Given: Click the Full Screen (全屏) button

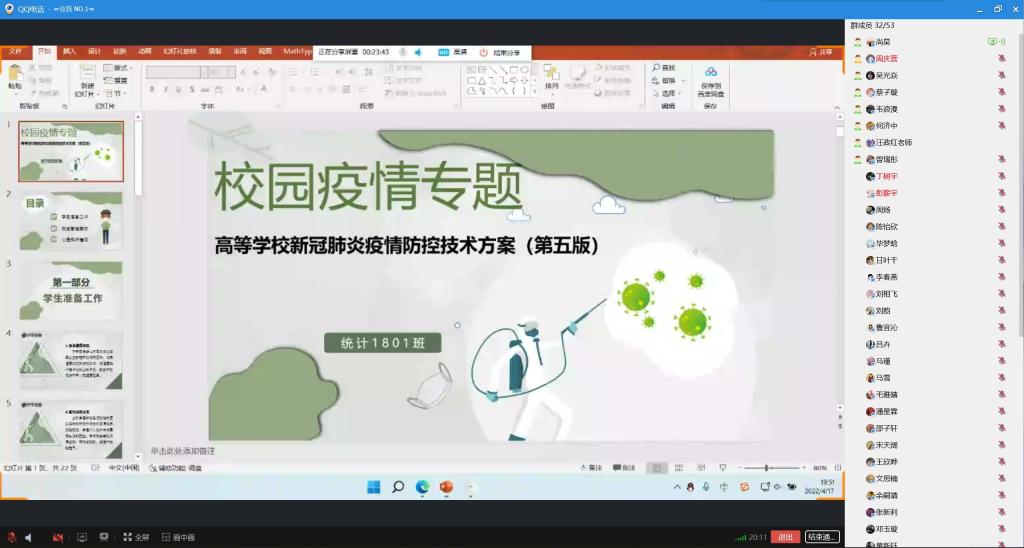Looking at the screenshot, I should (x=136, y=537).
